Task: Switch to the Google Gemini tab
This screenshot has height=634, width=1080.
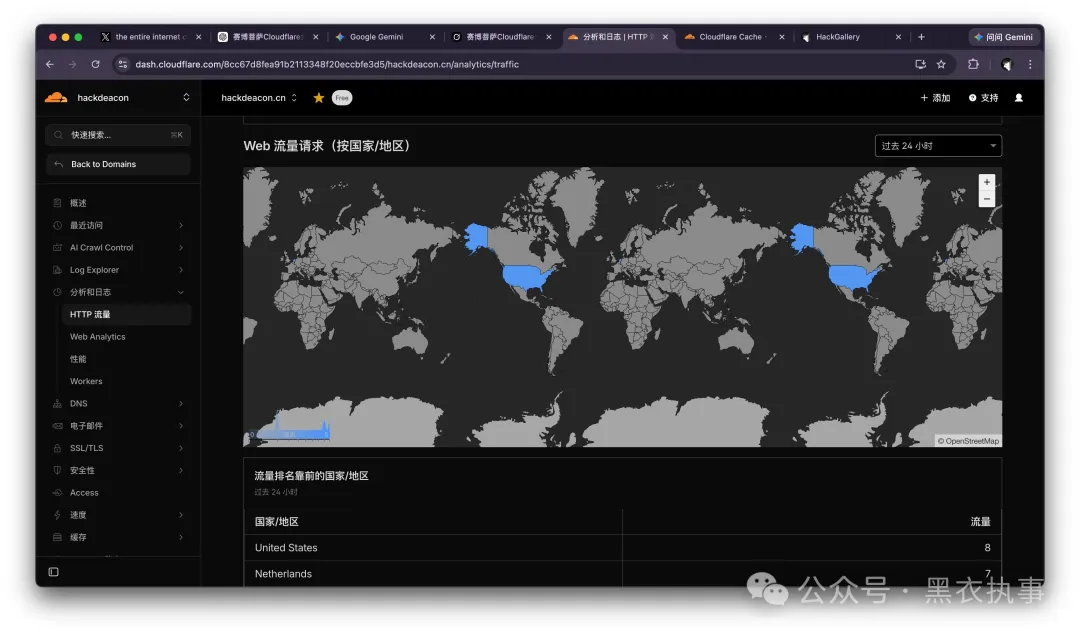Action: (x=384, y=37)
